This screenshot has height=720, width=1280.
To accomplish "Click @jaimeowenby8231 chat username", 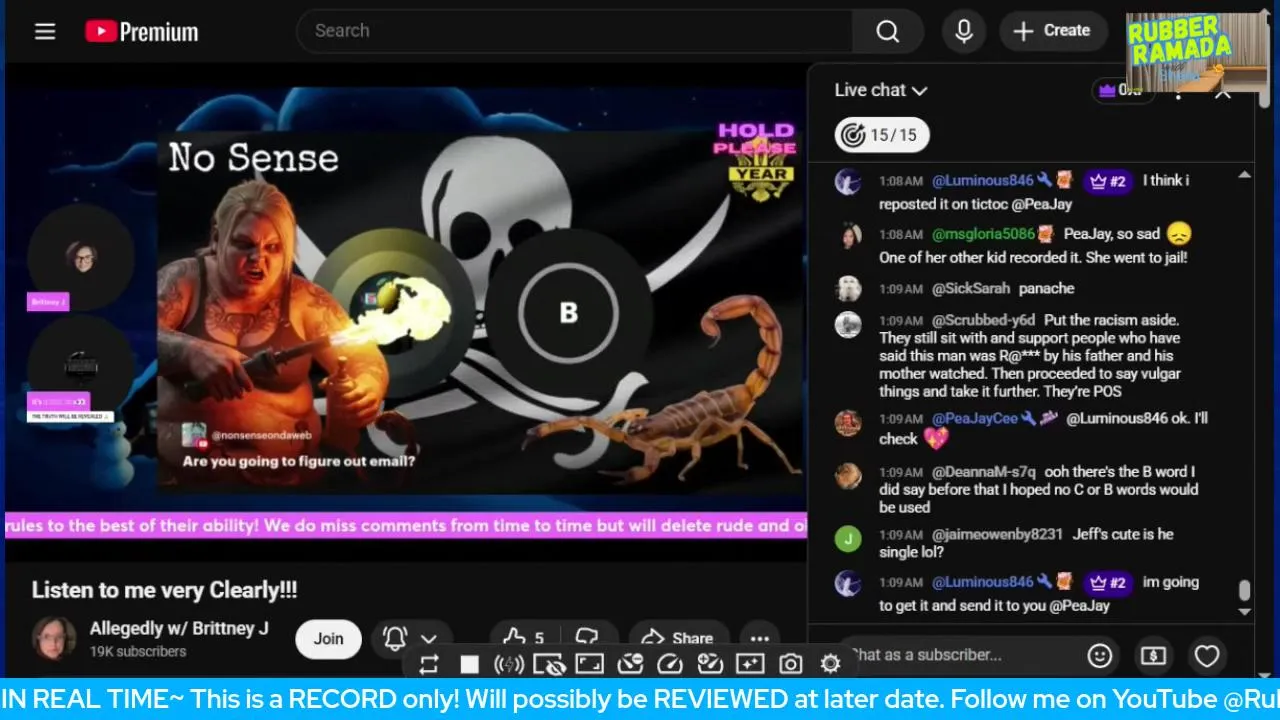I will pos(997,534).
